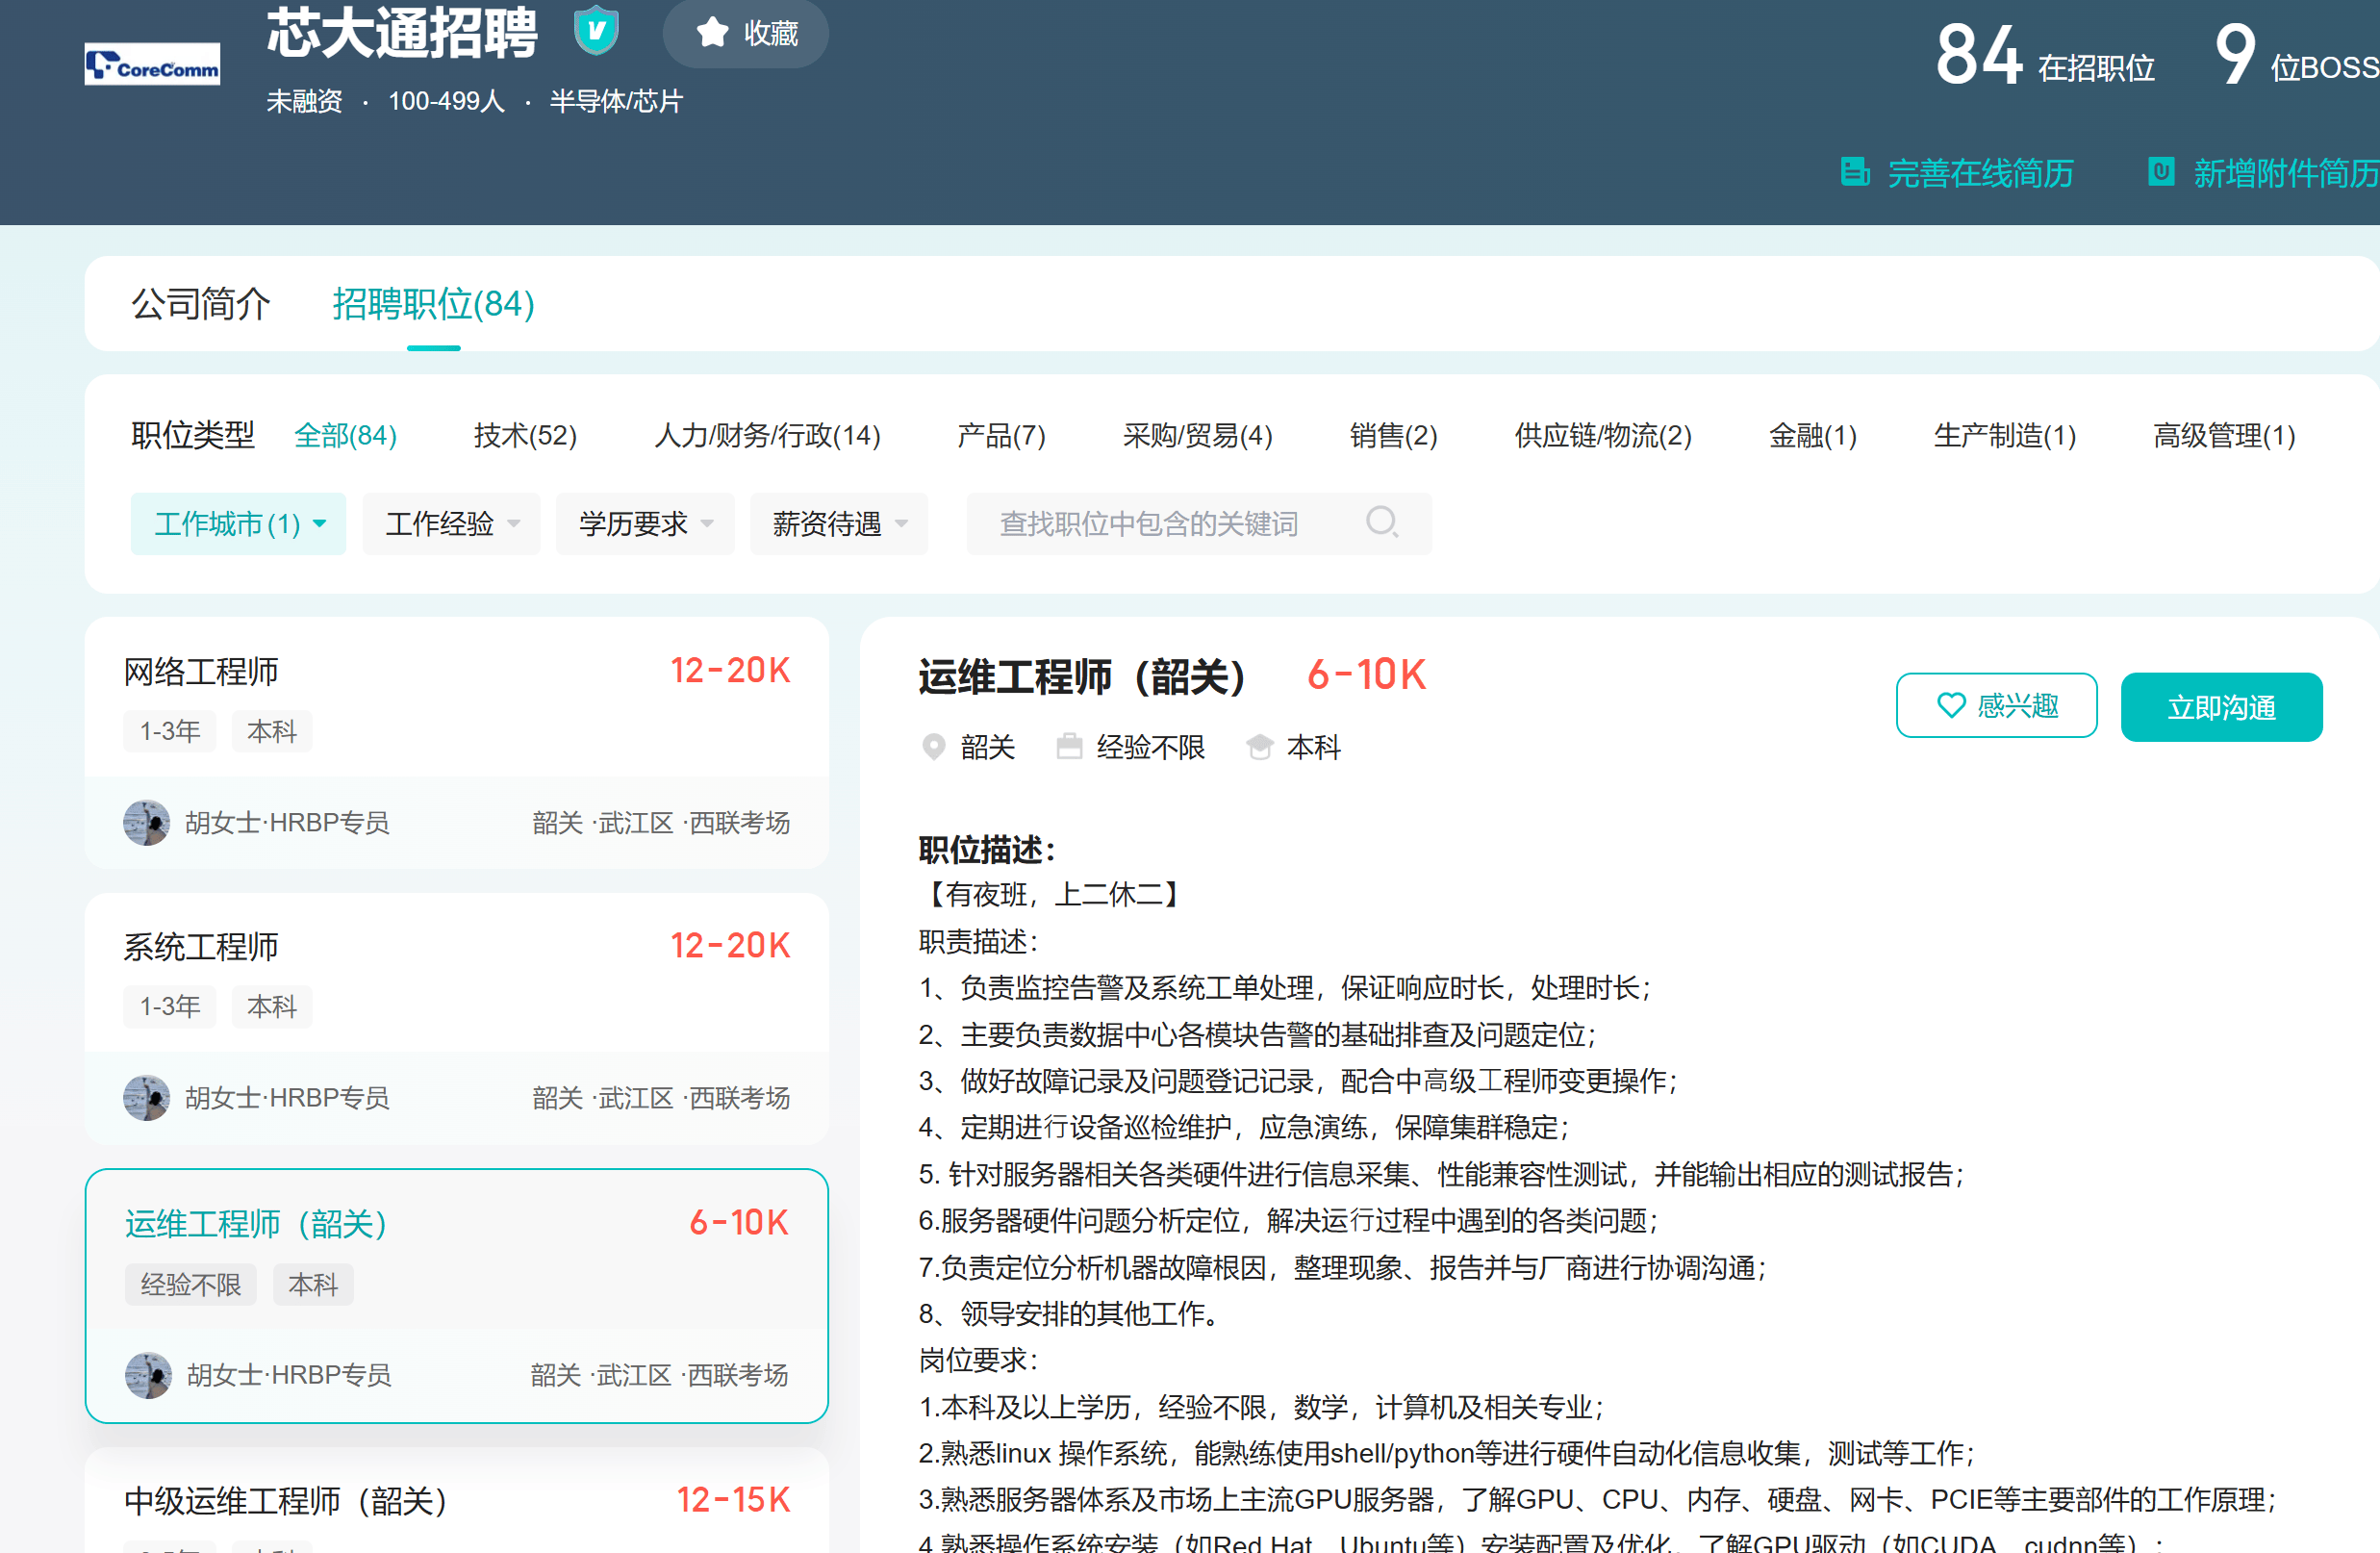Viewport: 2380px width, 1553px height.
Task: Click recruiter avatar in 运维工程师（韶关）card
Action: pos(149,1375)
